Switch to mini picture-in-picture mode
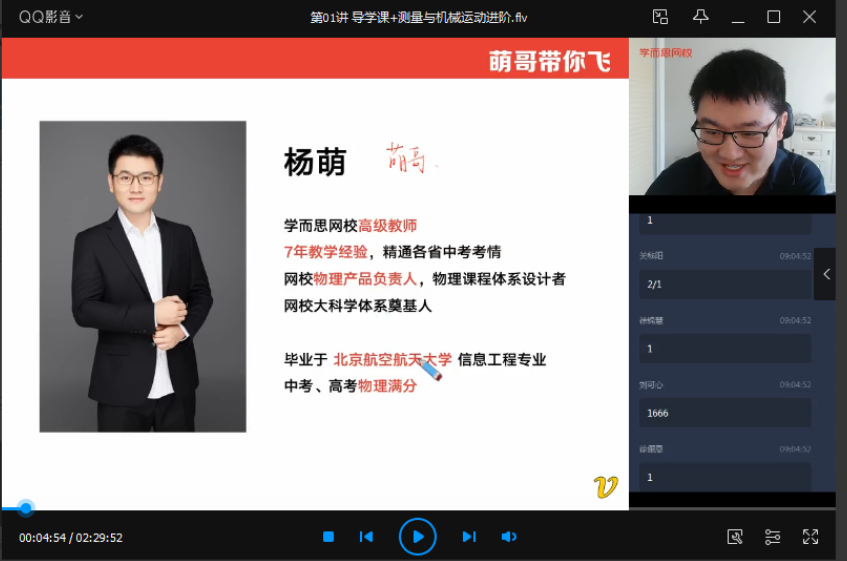The height and width of the screenshot is (561, 847). [x=660, y=17]
